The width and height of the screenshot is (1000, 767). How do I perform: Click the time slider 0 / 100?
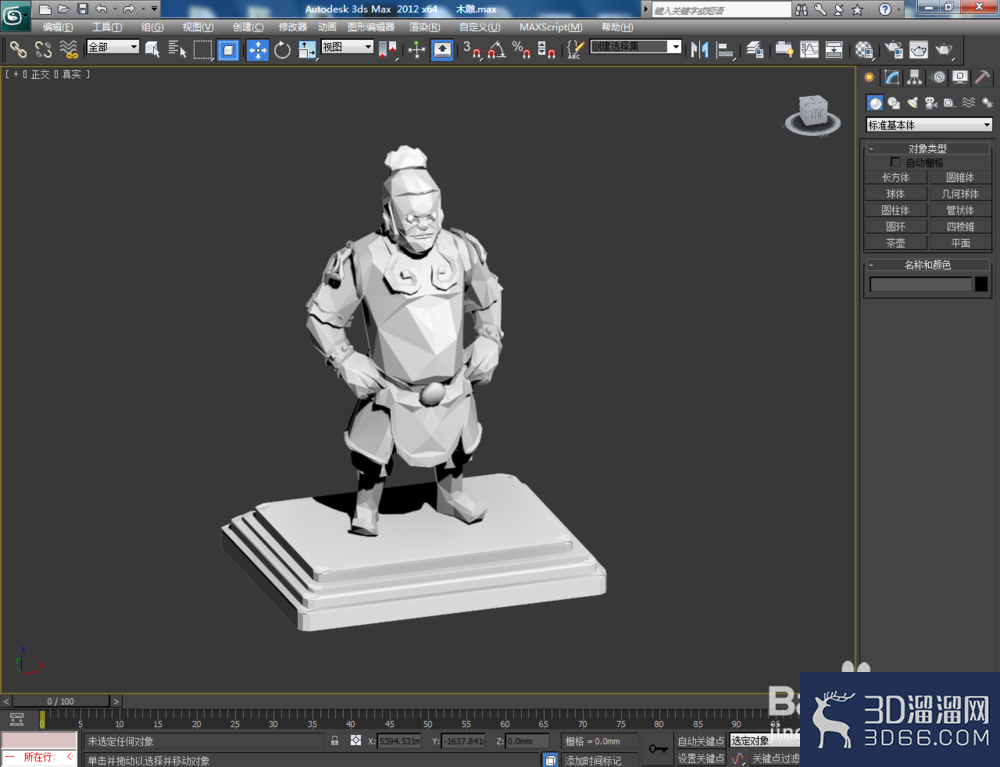click(61, 701)
